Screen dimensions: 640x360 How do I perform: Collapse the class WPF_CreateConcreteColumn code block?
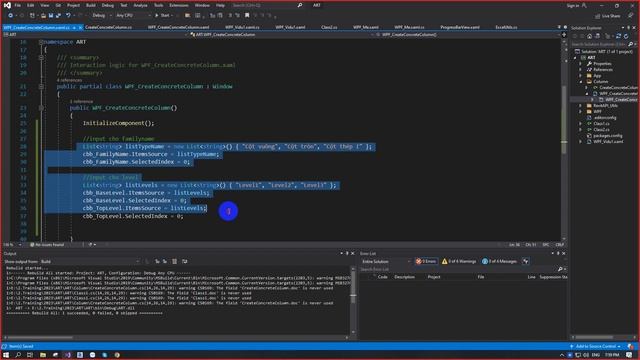click(41, 87)
